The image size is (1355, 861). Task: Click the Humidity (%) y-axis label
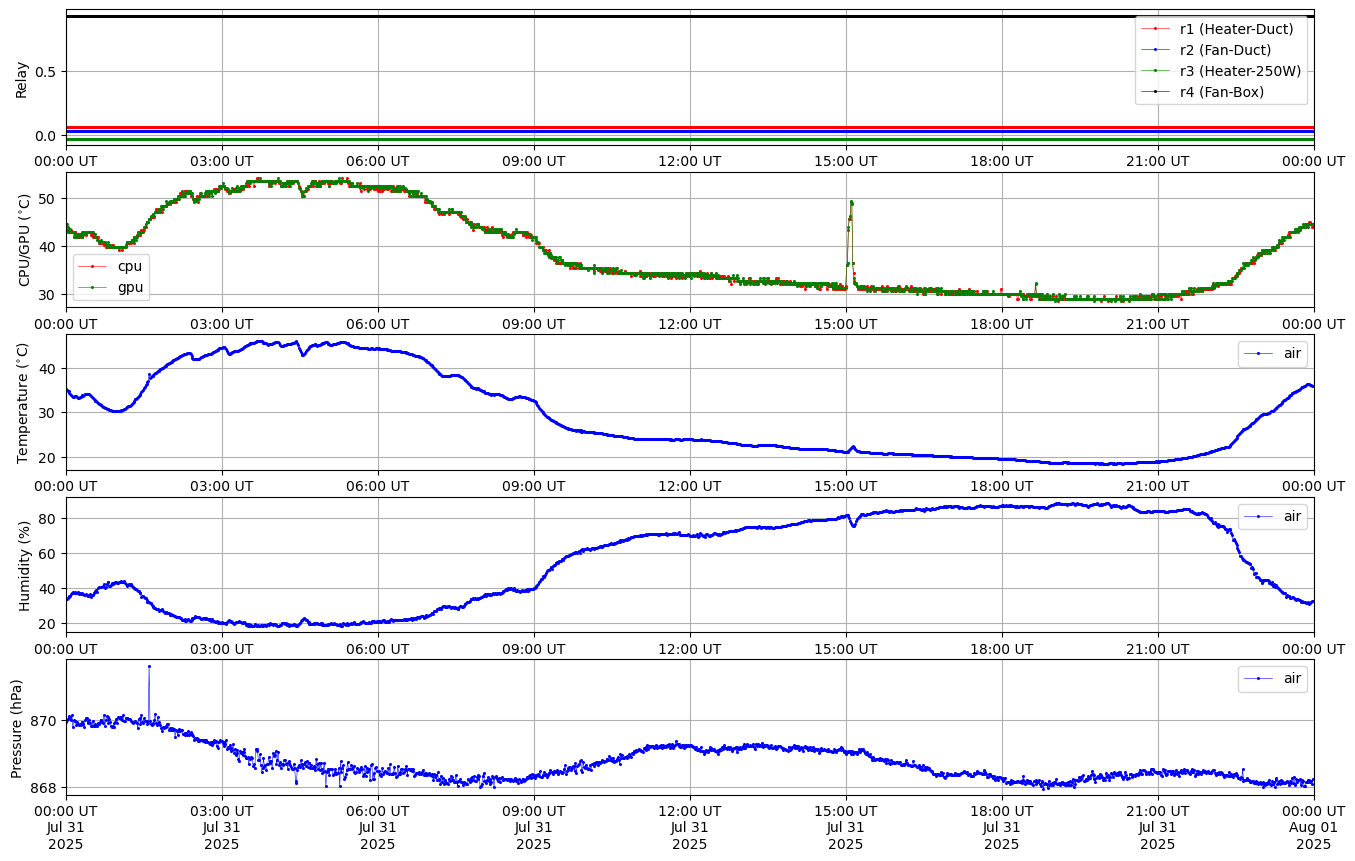click(x=24, y=564)
